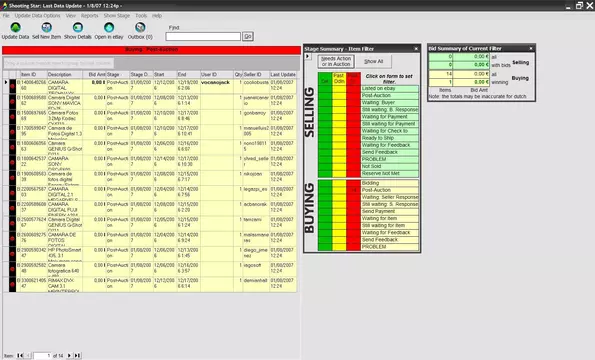Screen dimensions: 595x360
Task: Open the Show Stage menu
Action: click(x=116, y=16)
